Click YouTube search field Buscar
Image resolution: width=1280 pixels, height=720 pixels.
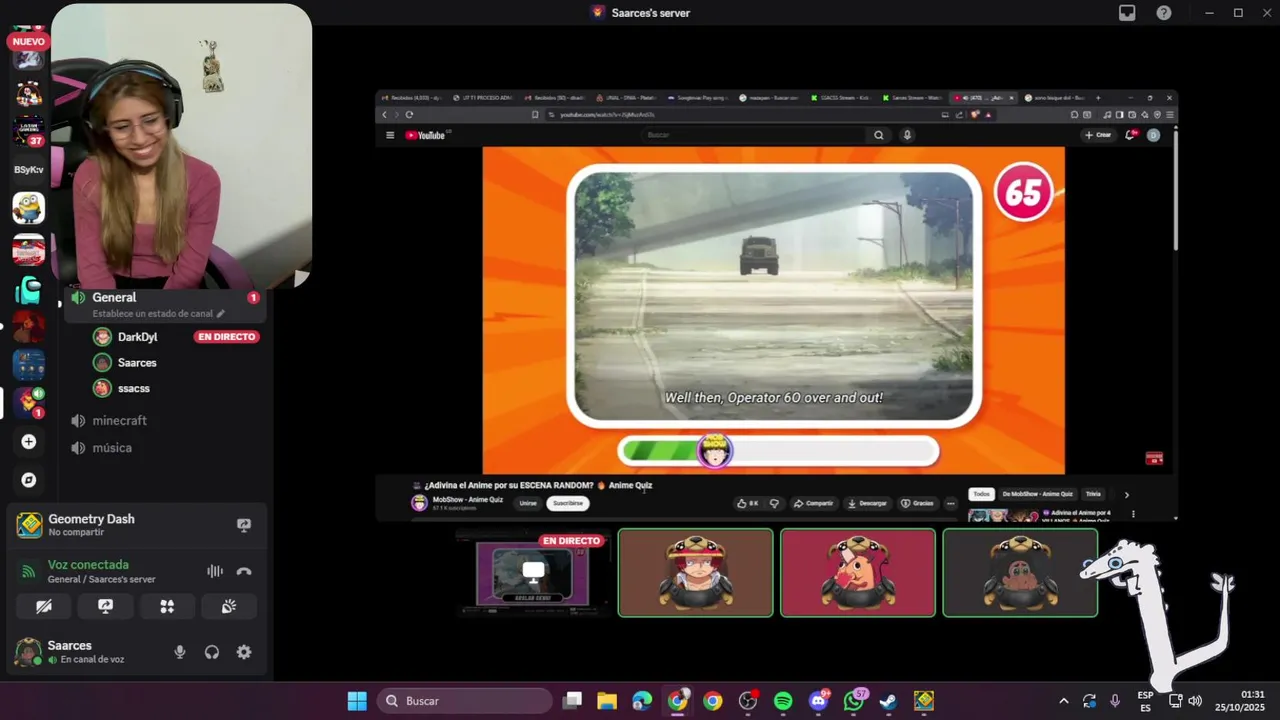[755, 135]
